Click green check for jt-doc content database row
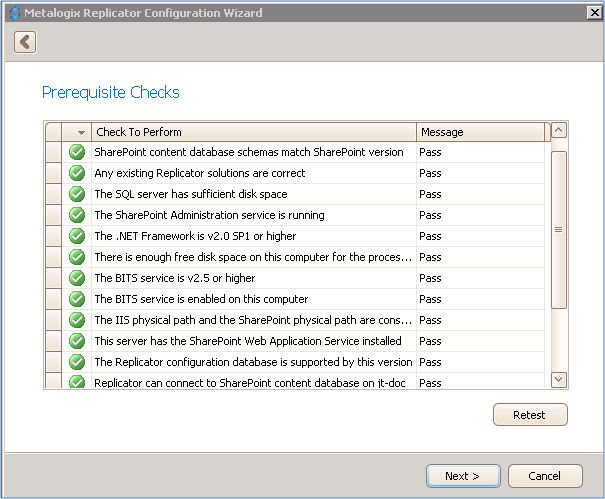Screen dimensions: 605x499 pos(77,382)
